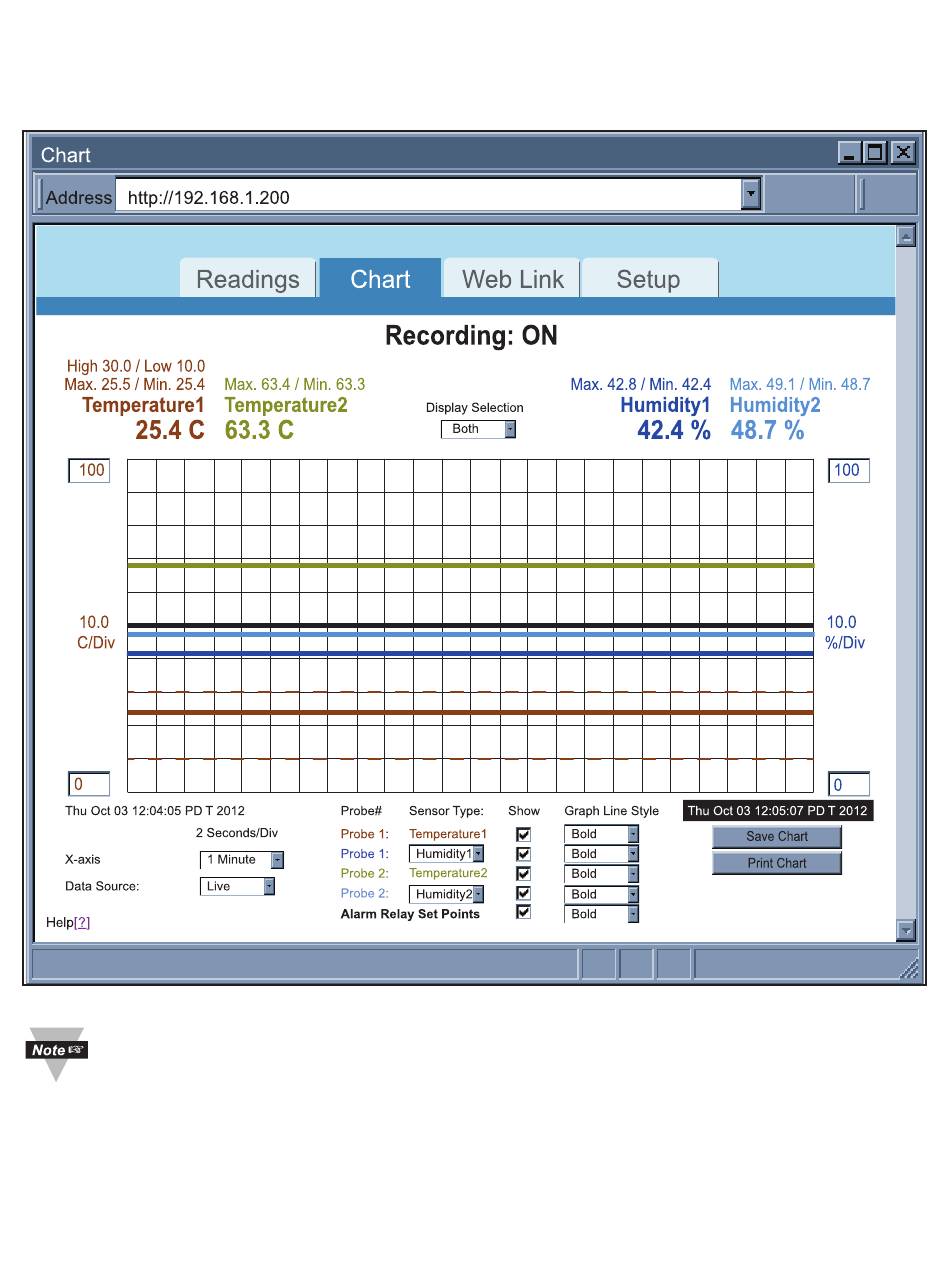This screenshot has height=1282, width=950.
Task: Click the "Graph Line Style" column header
Action: coord(612,811)
